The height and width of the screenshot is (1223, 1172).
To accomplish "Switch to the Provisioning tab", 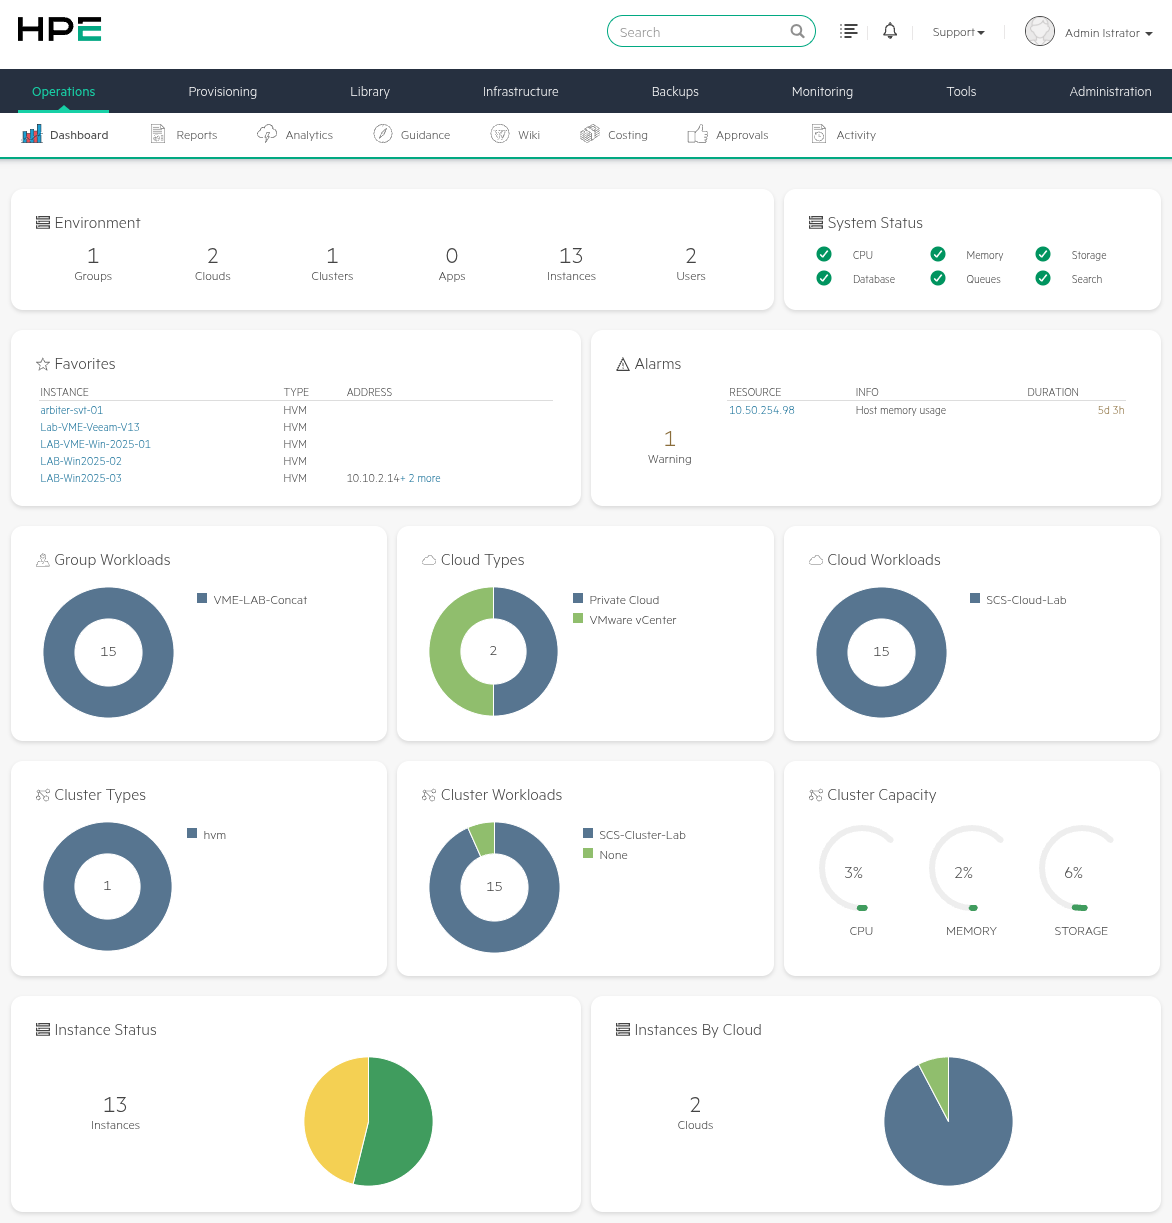I will pos(222,91).
